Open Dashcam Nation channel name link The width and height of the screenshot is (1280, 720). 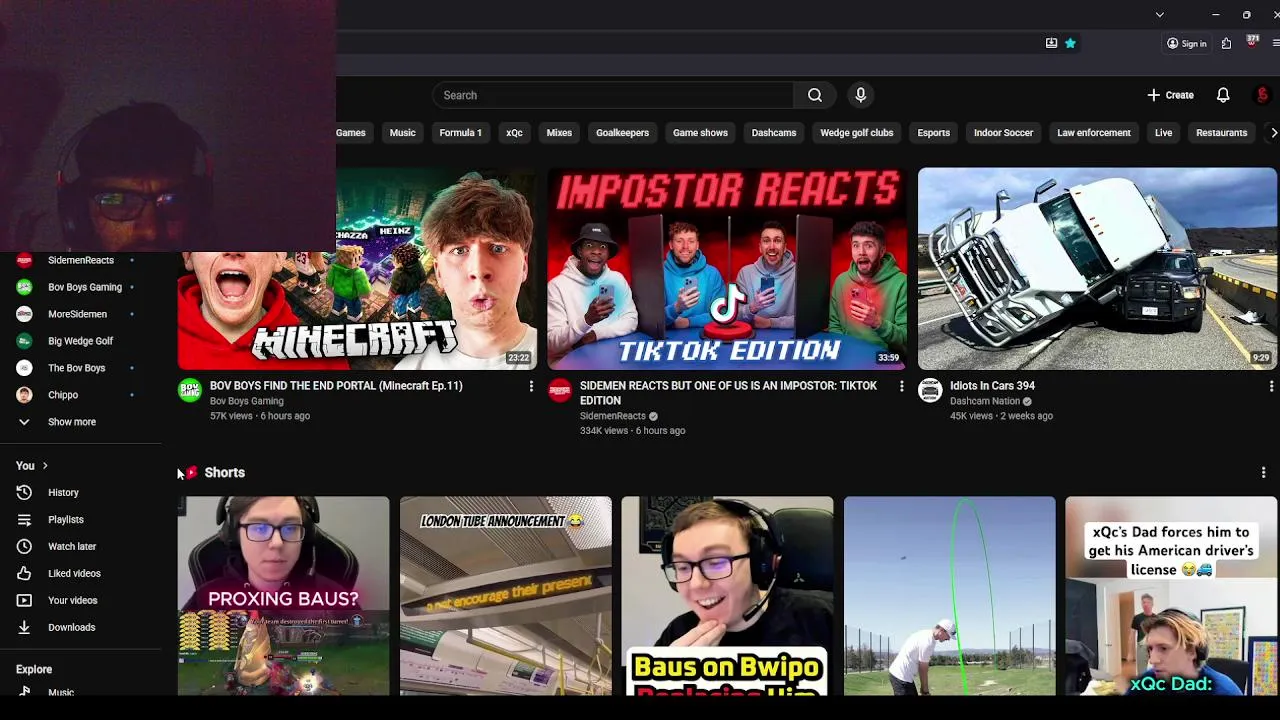[984, 401]
